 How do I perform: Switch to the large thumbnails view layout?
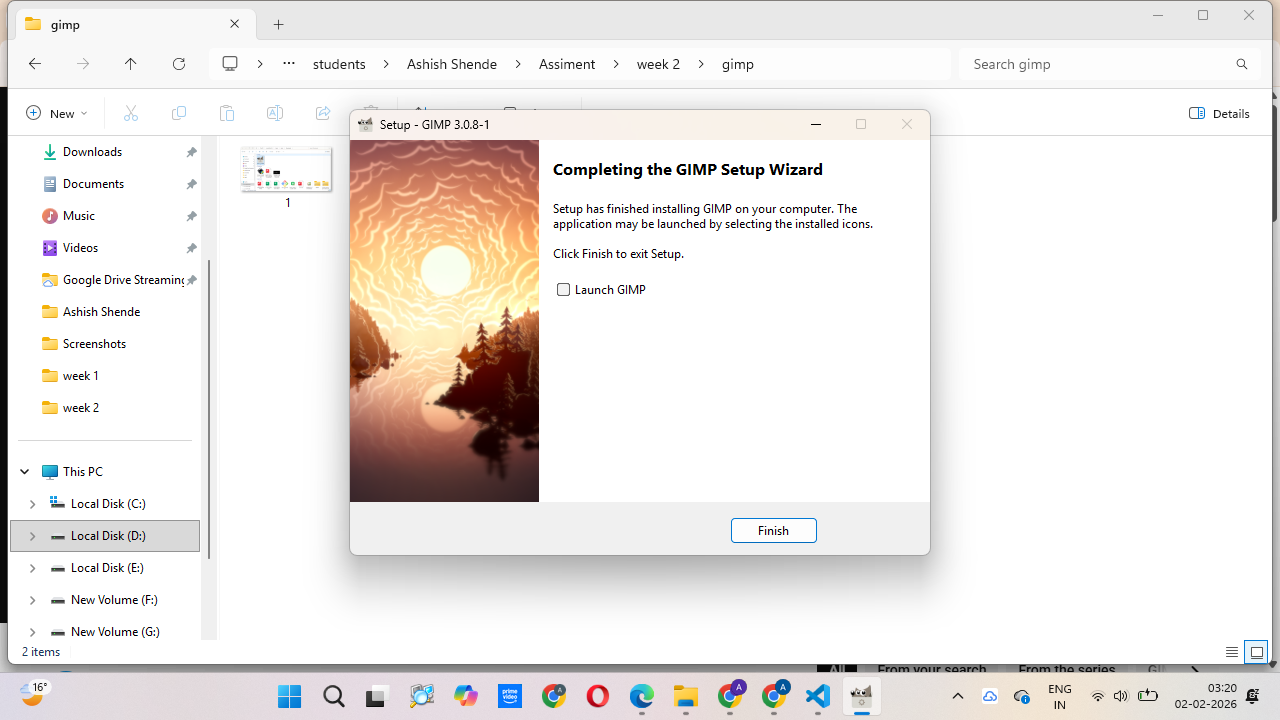1256,652
